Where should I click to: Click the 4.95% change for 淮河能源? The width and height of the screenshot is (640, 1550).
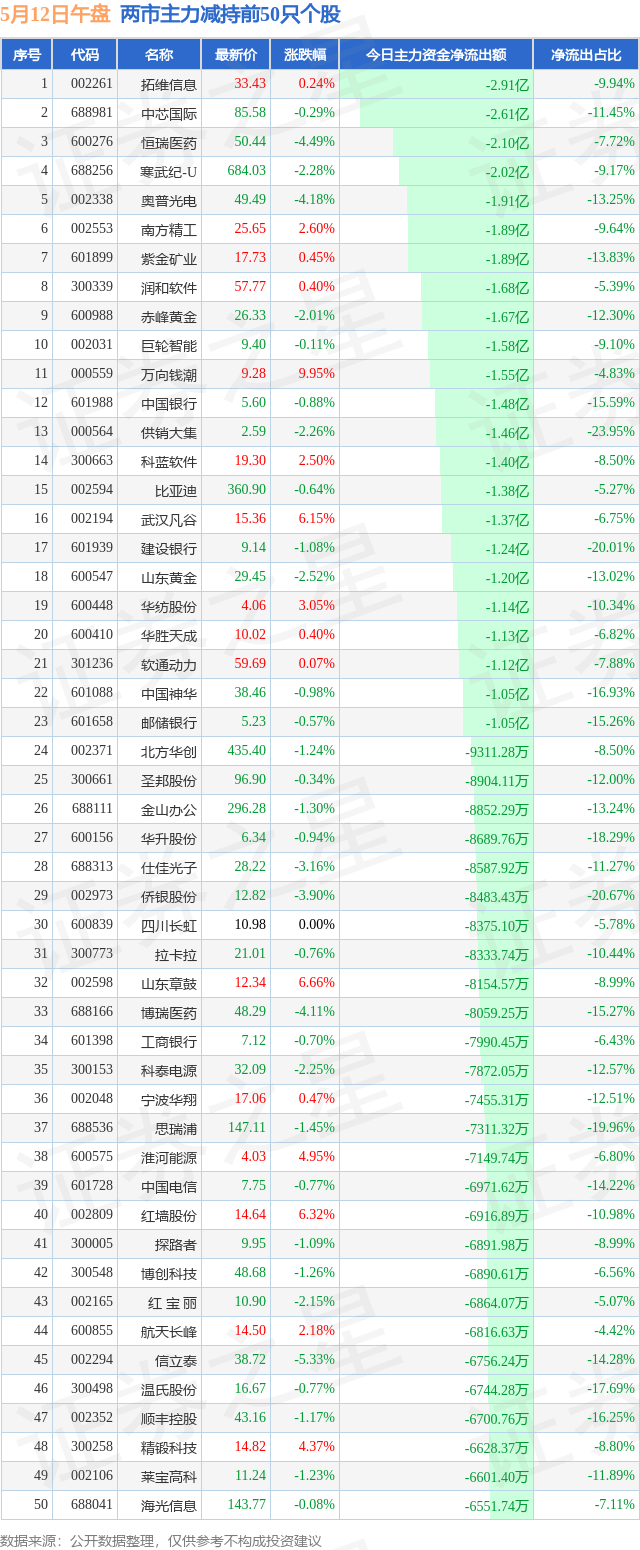(x=317, y=1157)
